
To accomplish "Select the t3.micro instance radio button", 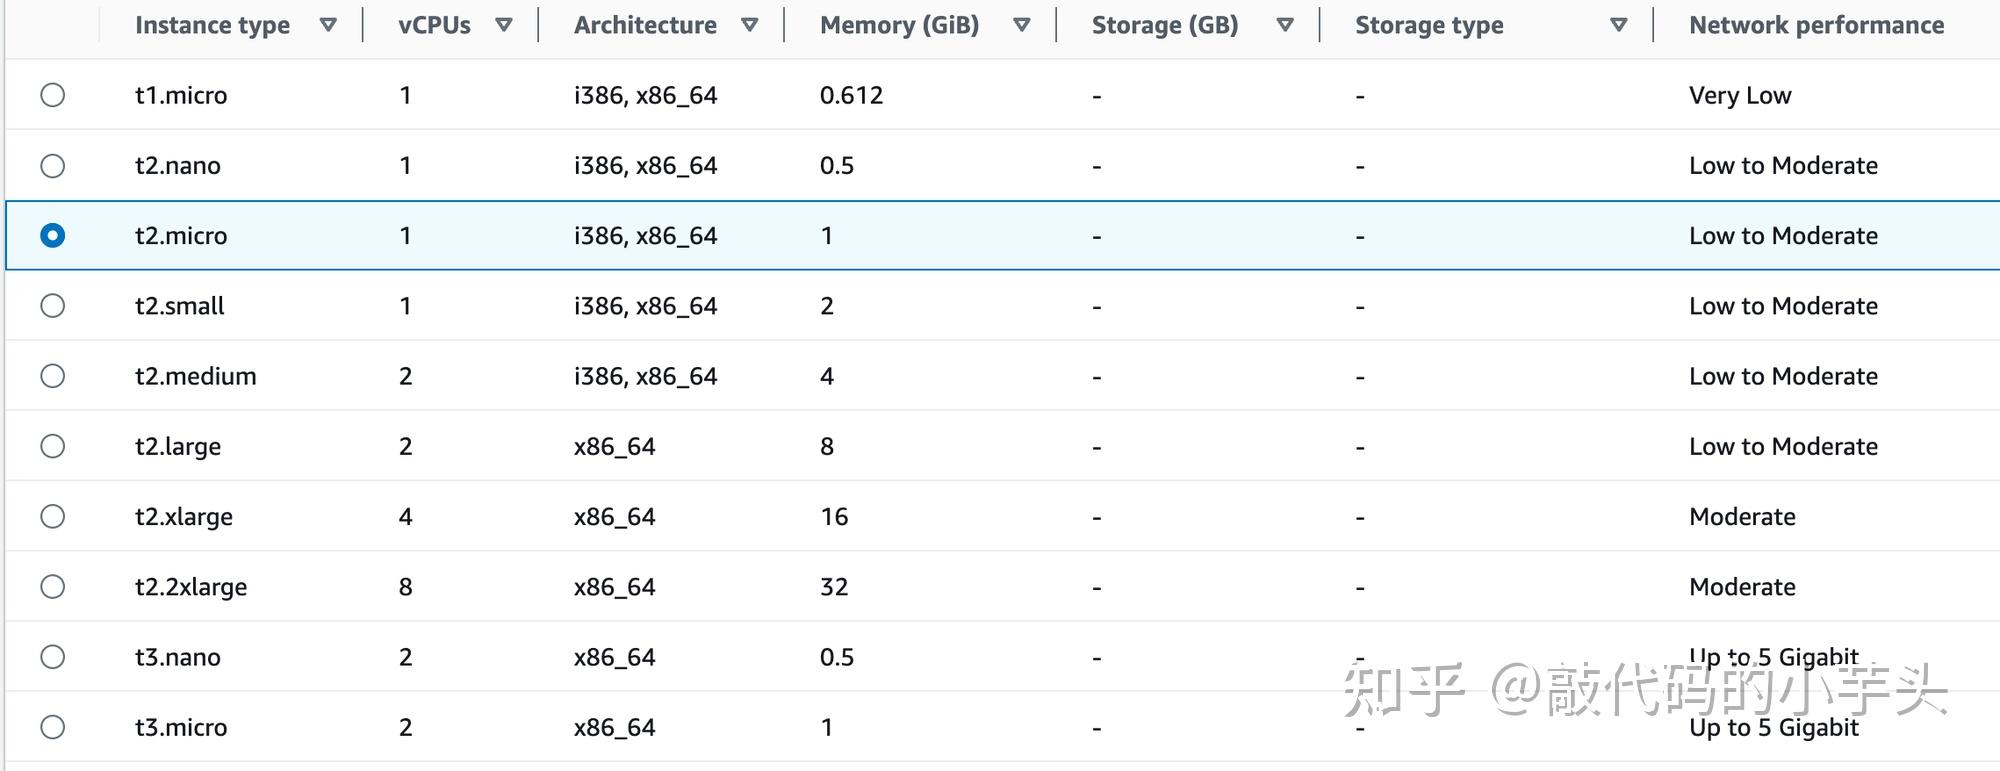I will point(53,727).
